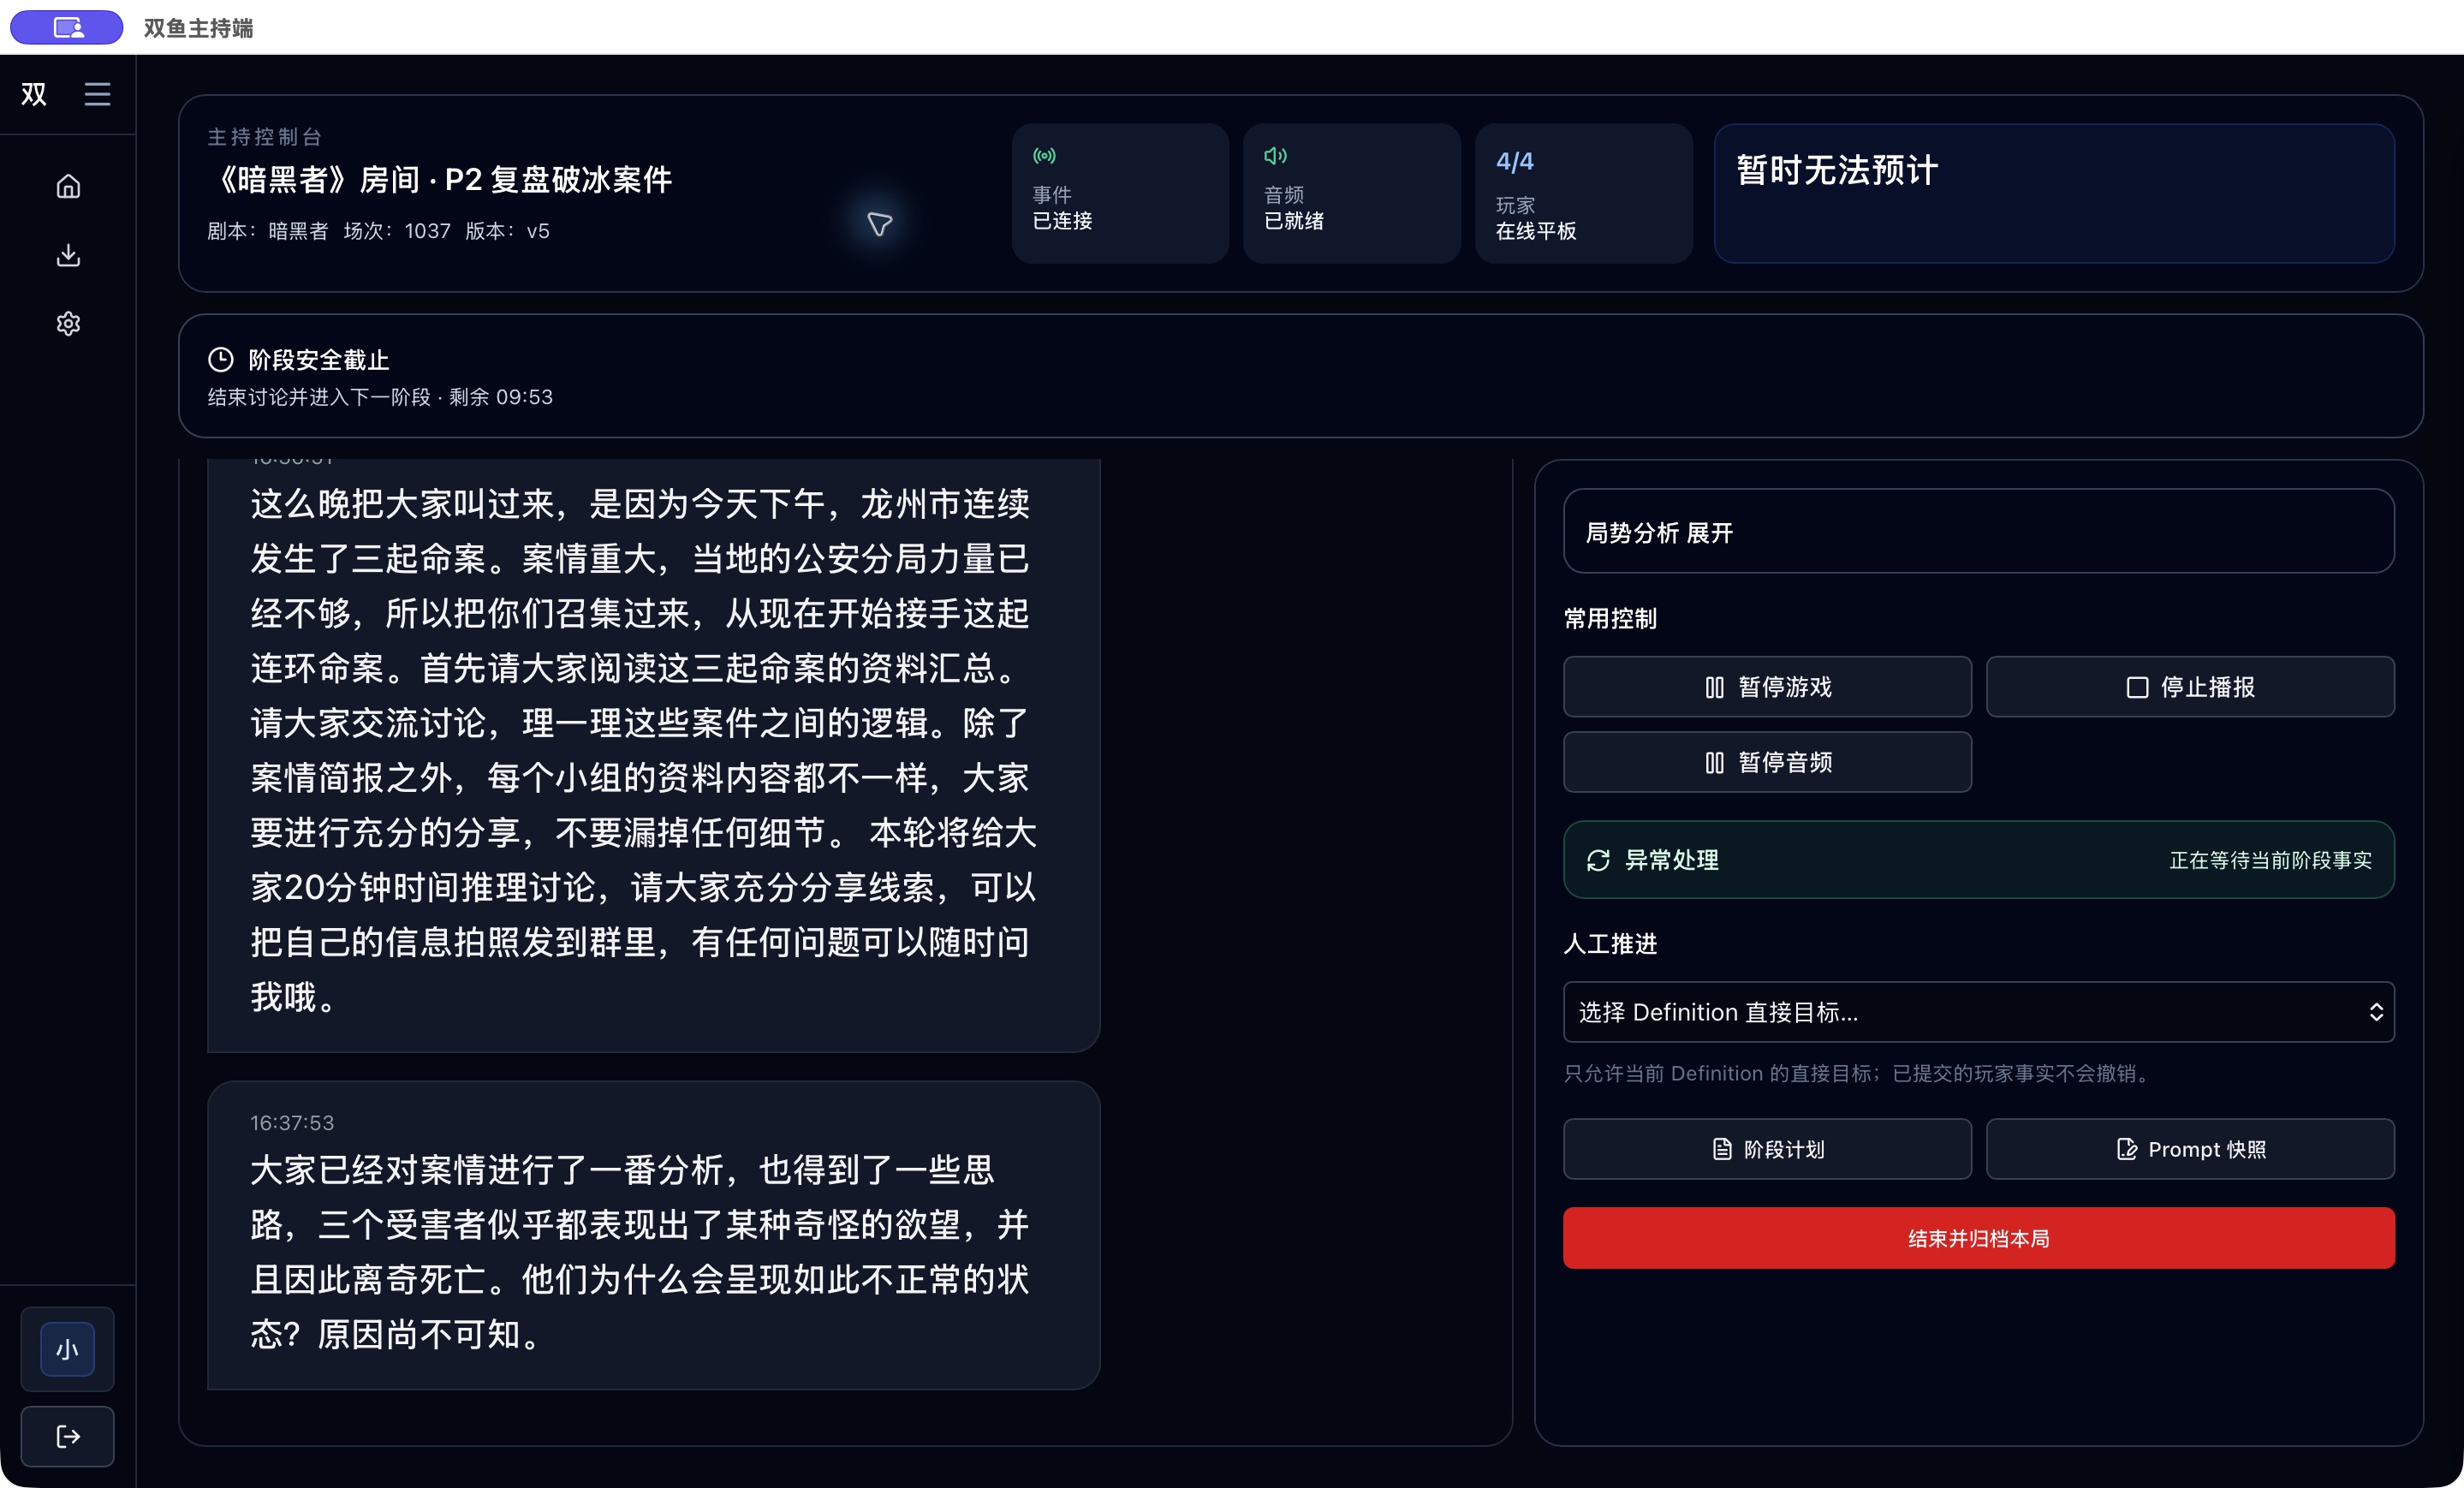
Task: Open the Definition 直接目标 dropdown
Action: (x=1978, y=1012)
